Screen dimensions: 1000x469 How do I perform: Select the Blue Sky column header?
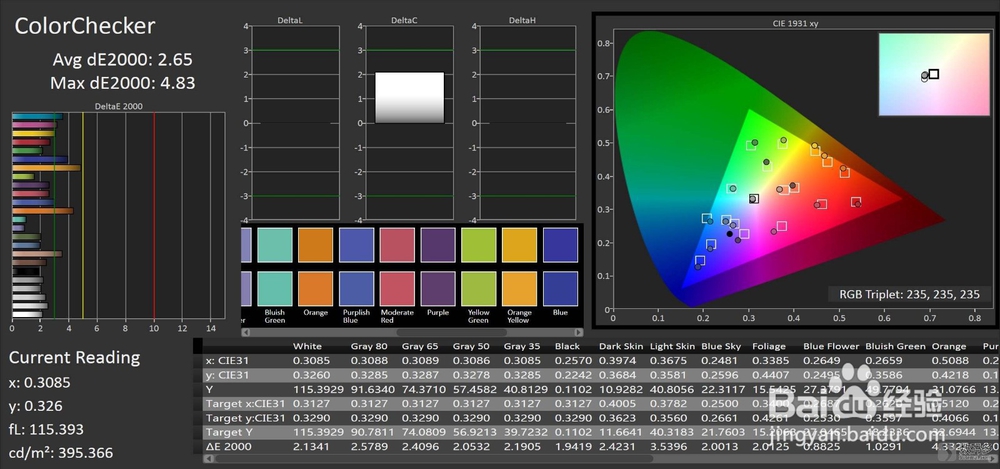click(721, 346)
